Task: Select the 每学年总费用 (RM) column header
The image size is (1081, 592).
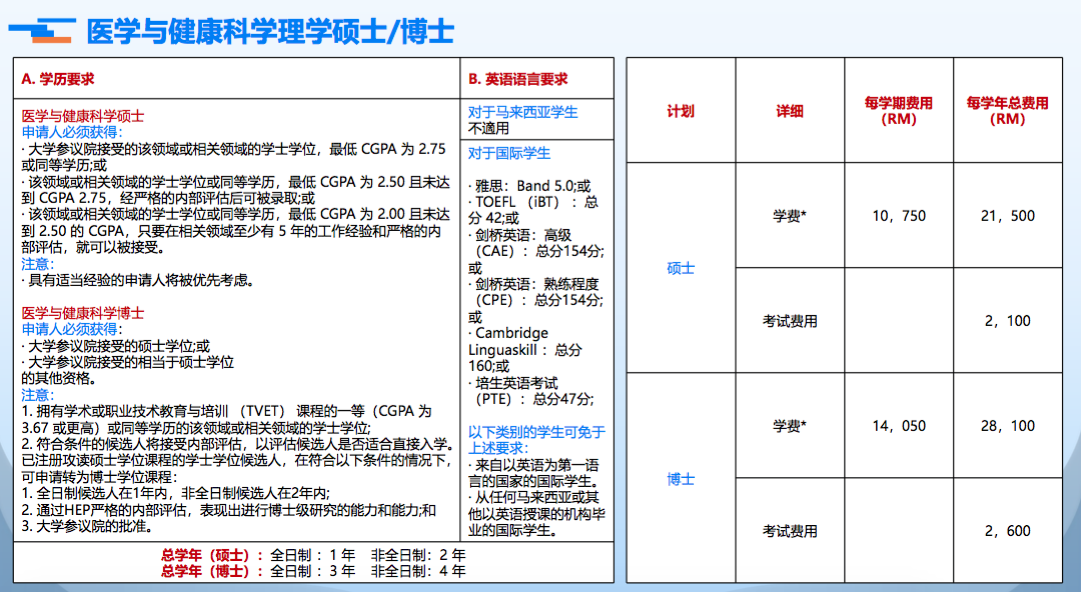Action: 1007,111
